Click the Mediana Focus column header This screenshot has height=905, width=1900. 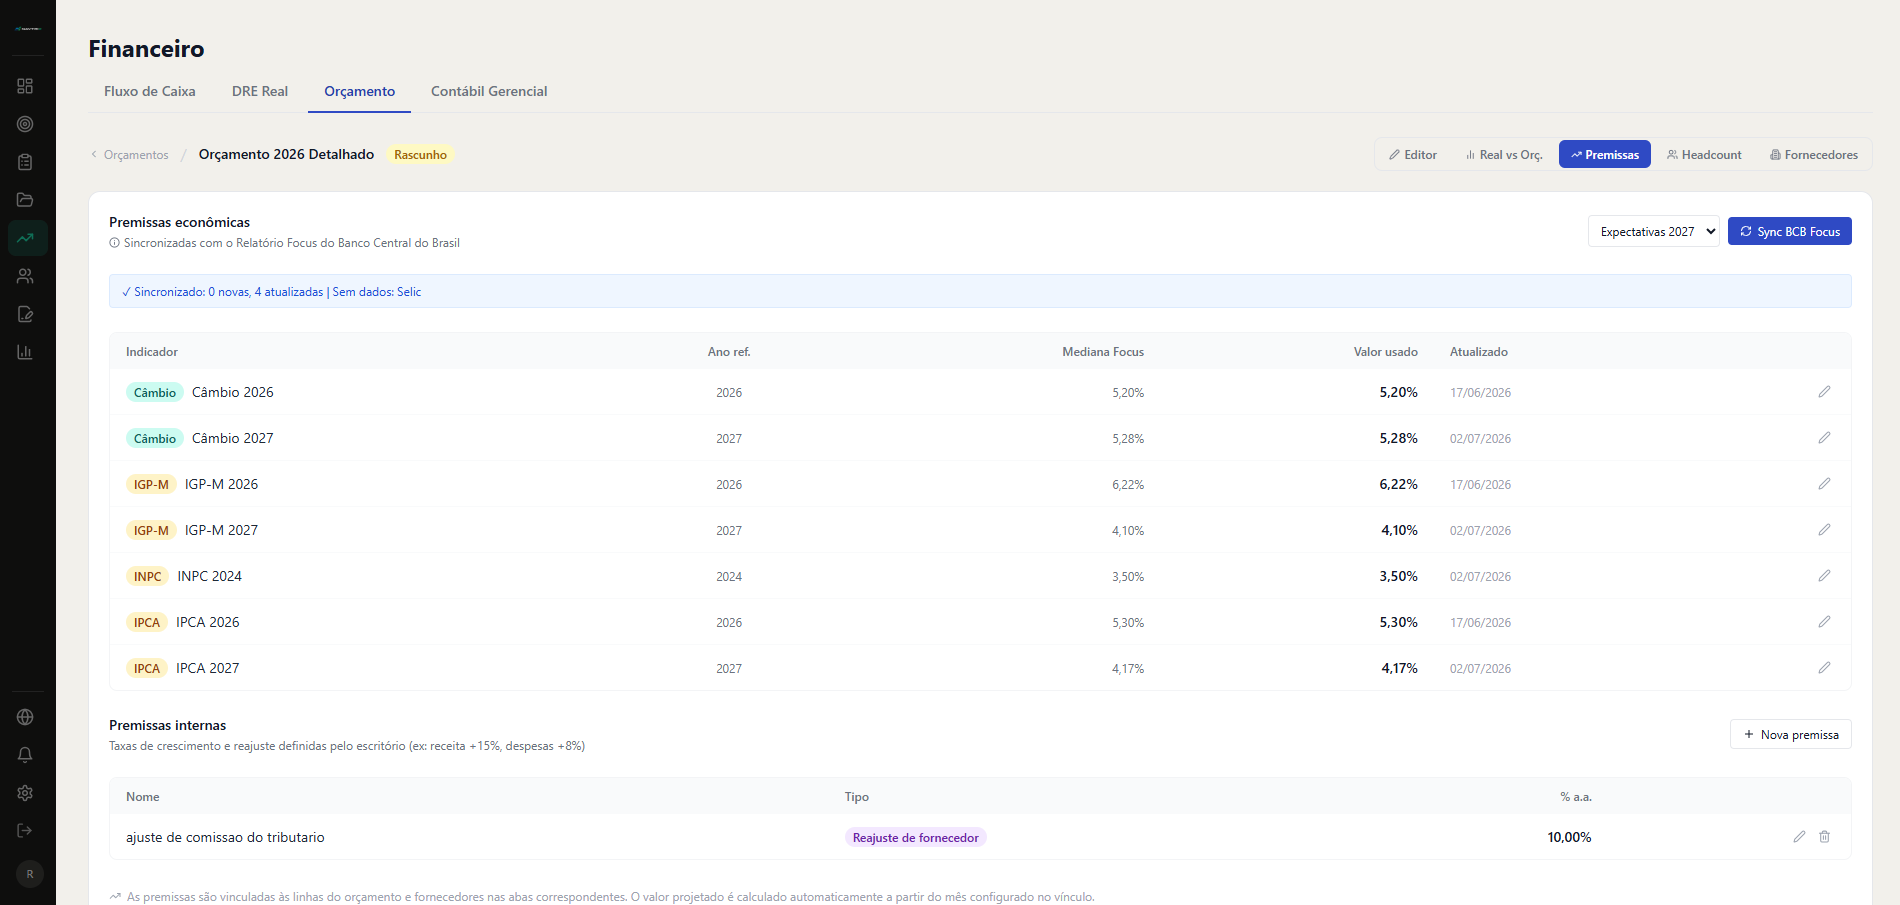point(1103,352)
